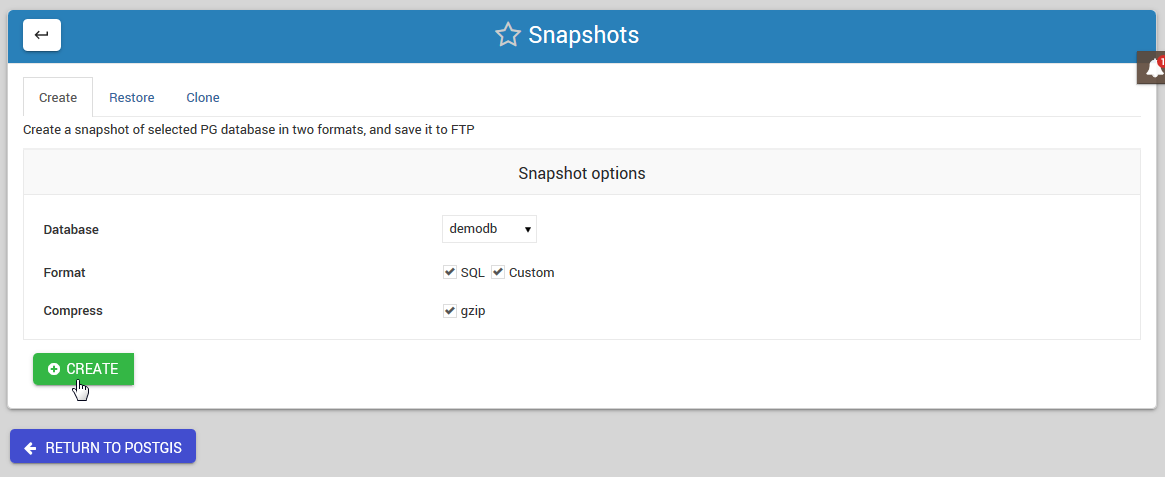The width and height of the screenshot is (1165, 477).
Task: Click the star icon beside Snapshots title
Action: (x=508, y=35)
